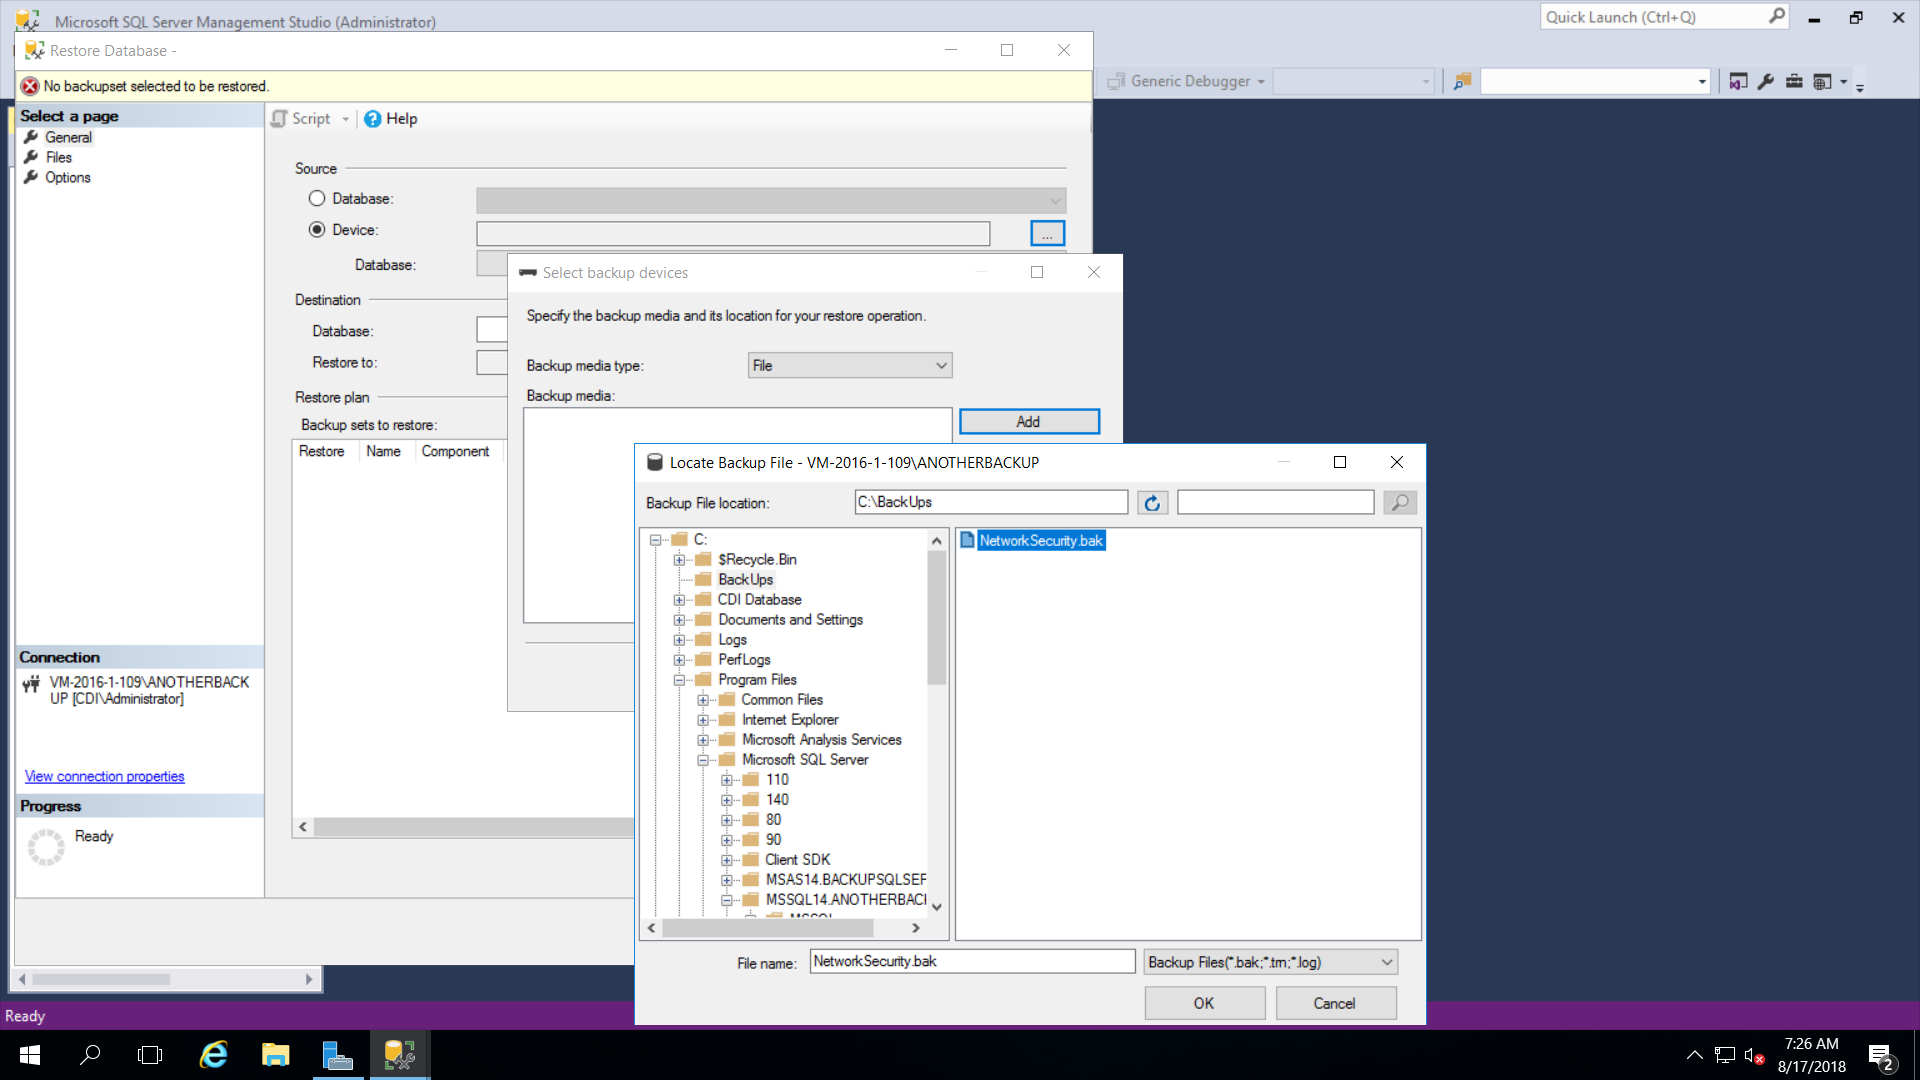Click the find-in-files icon in SSMS toolbar

pos(1462,82)
